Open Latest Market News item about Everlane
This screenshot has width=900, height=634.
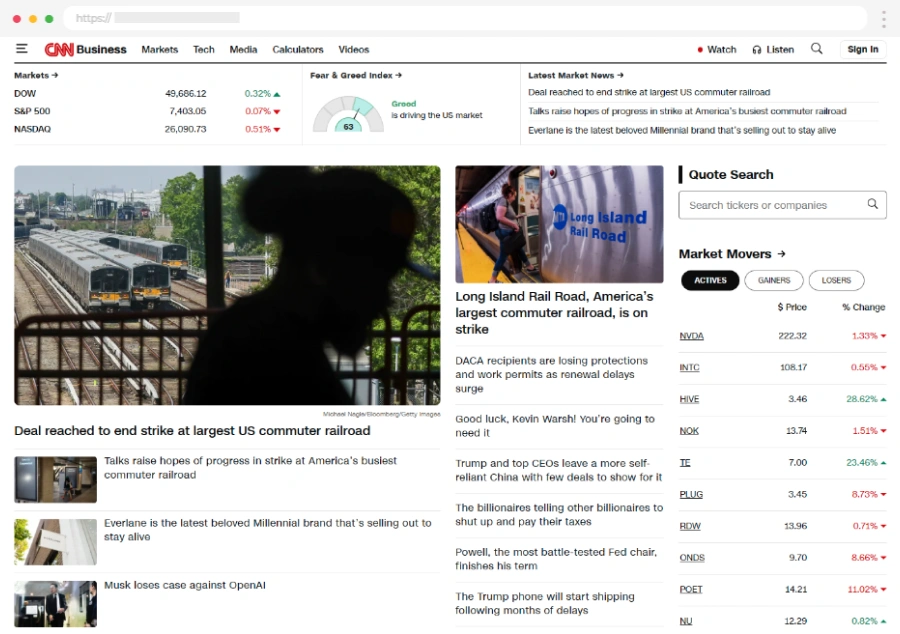click(682, 130)
